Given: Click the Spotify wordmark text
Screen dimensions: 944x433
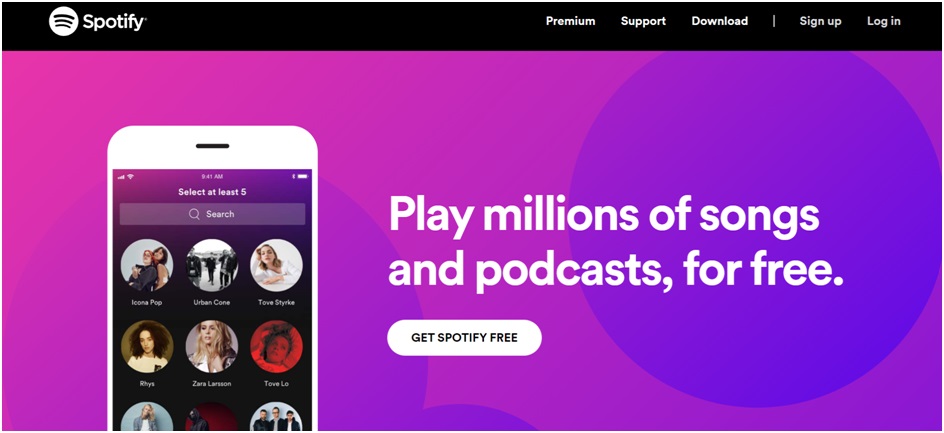Looking at the screenshot, I should (114, 22).
